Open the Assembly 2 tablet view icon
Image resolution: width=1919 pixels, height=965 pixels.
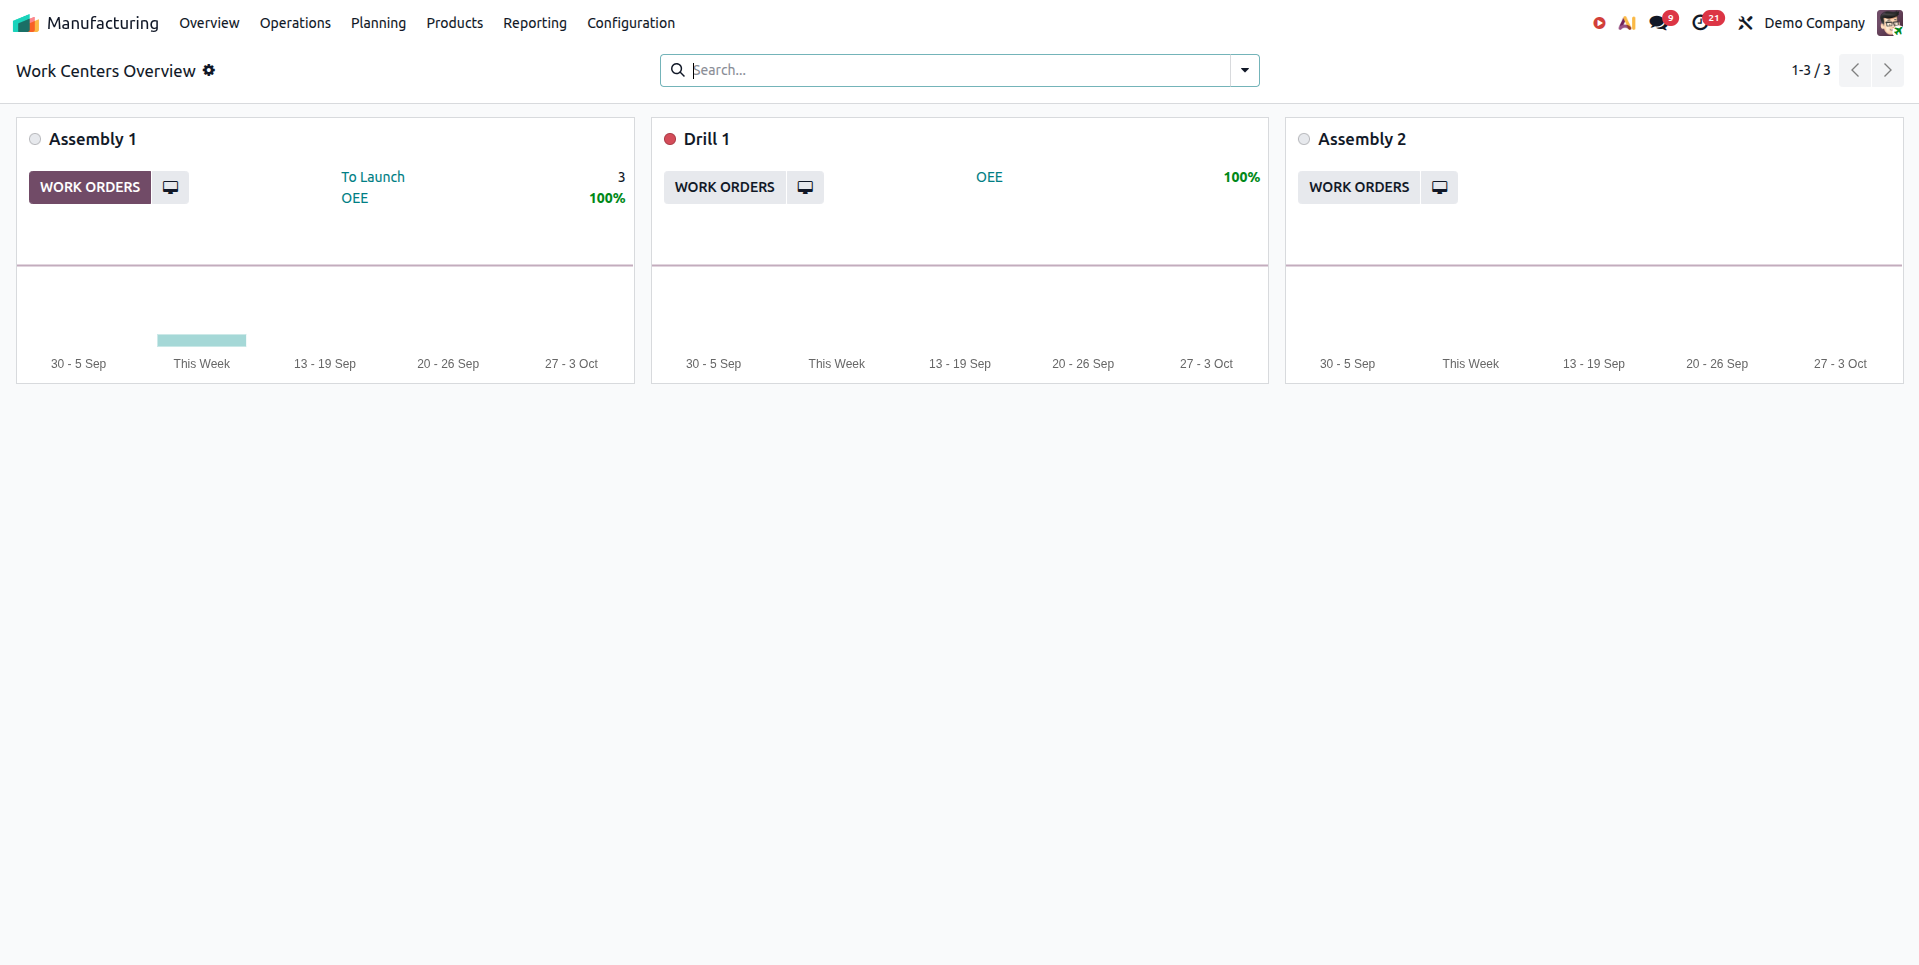[1439, 187]
